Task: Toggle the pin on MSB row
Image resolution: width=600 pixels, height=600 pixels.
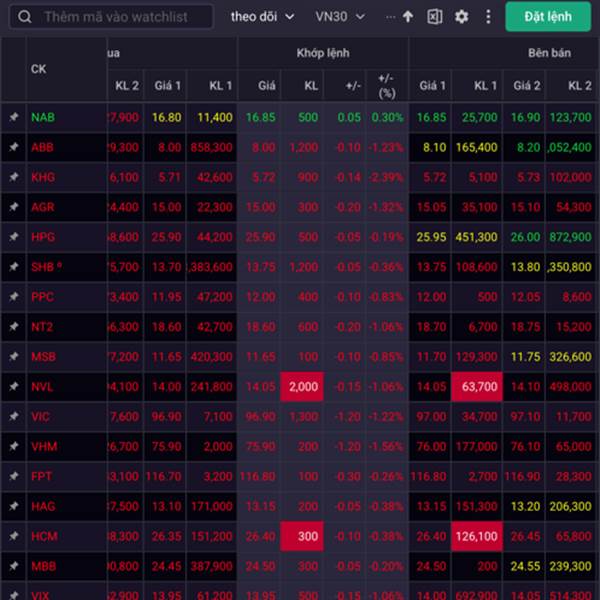Action: tap(14, 356)
